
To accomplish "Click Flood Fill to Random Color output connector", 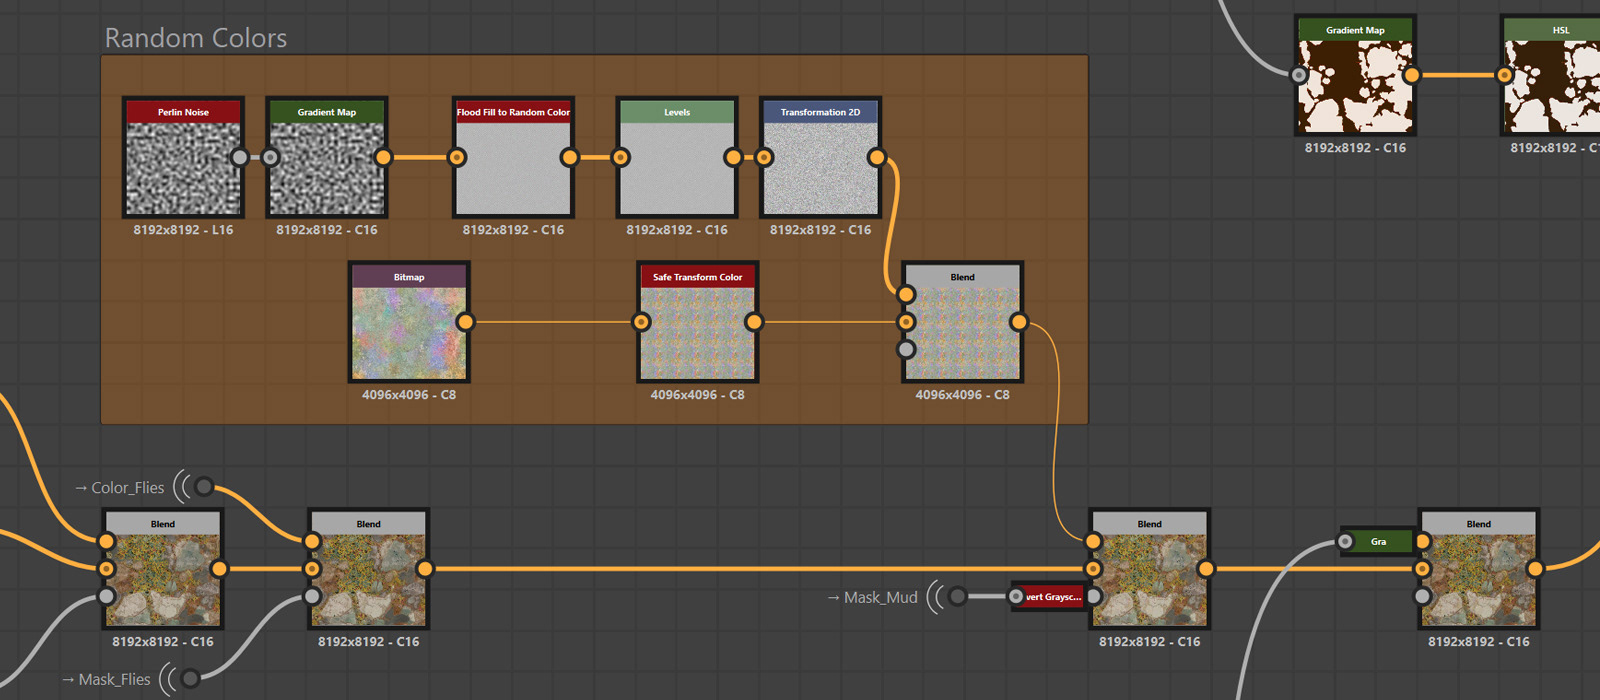I will point(569,157).
